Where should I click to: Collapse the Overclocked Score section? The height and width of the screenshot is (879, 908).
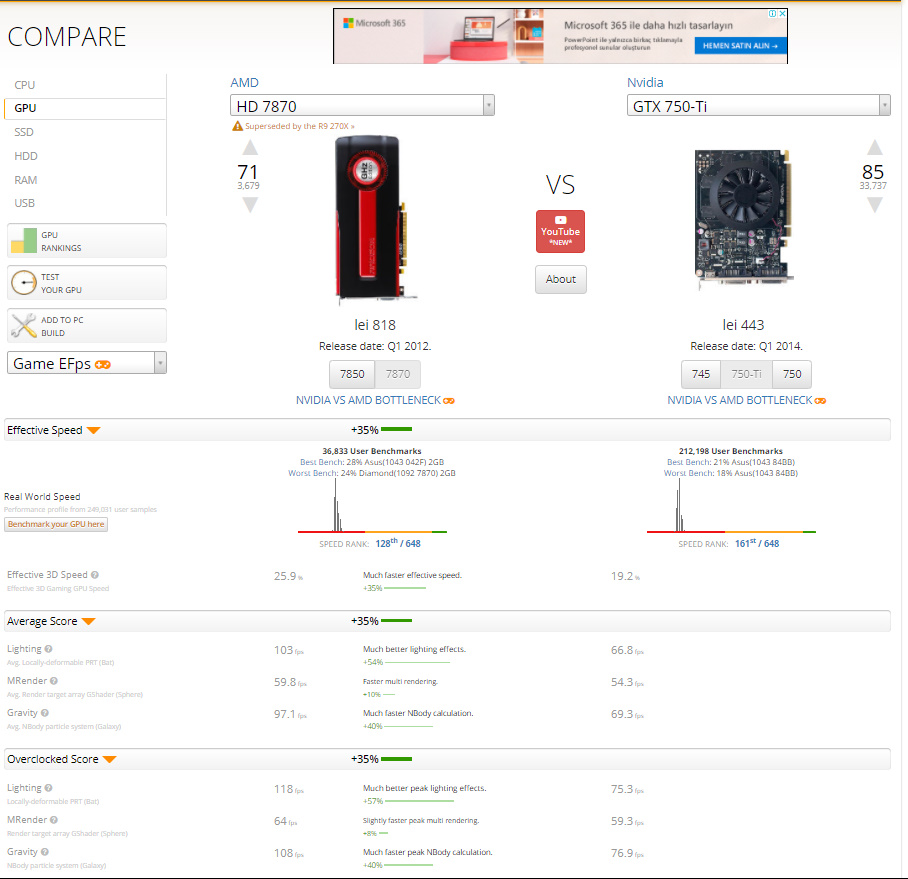(x=109, y=759)
